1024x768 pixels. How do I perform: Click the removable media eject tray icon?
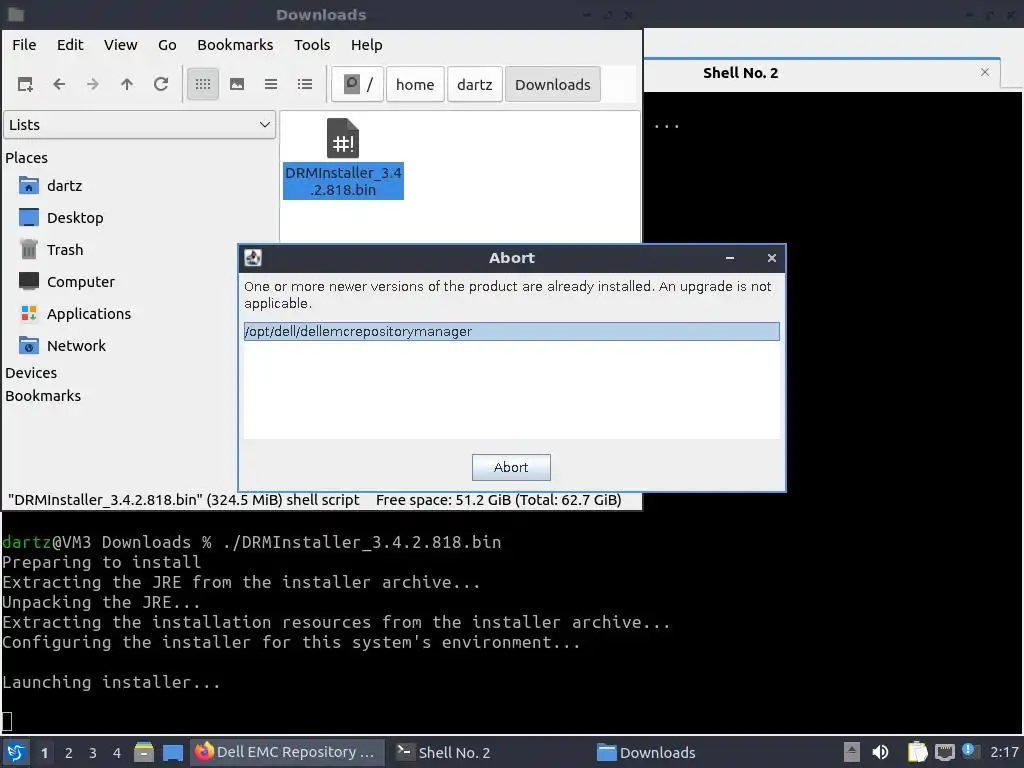(852, 752)
